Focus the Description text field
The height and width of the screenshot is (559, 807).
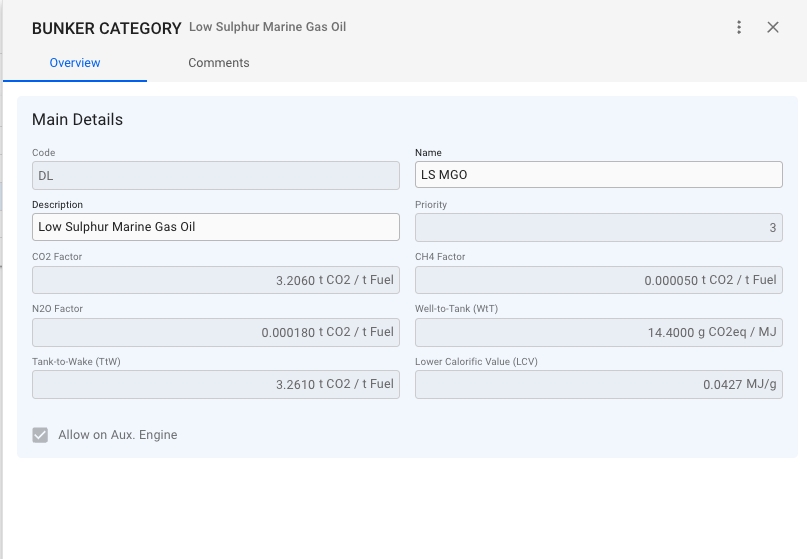coord(215,227)
